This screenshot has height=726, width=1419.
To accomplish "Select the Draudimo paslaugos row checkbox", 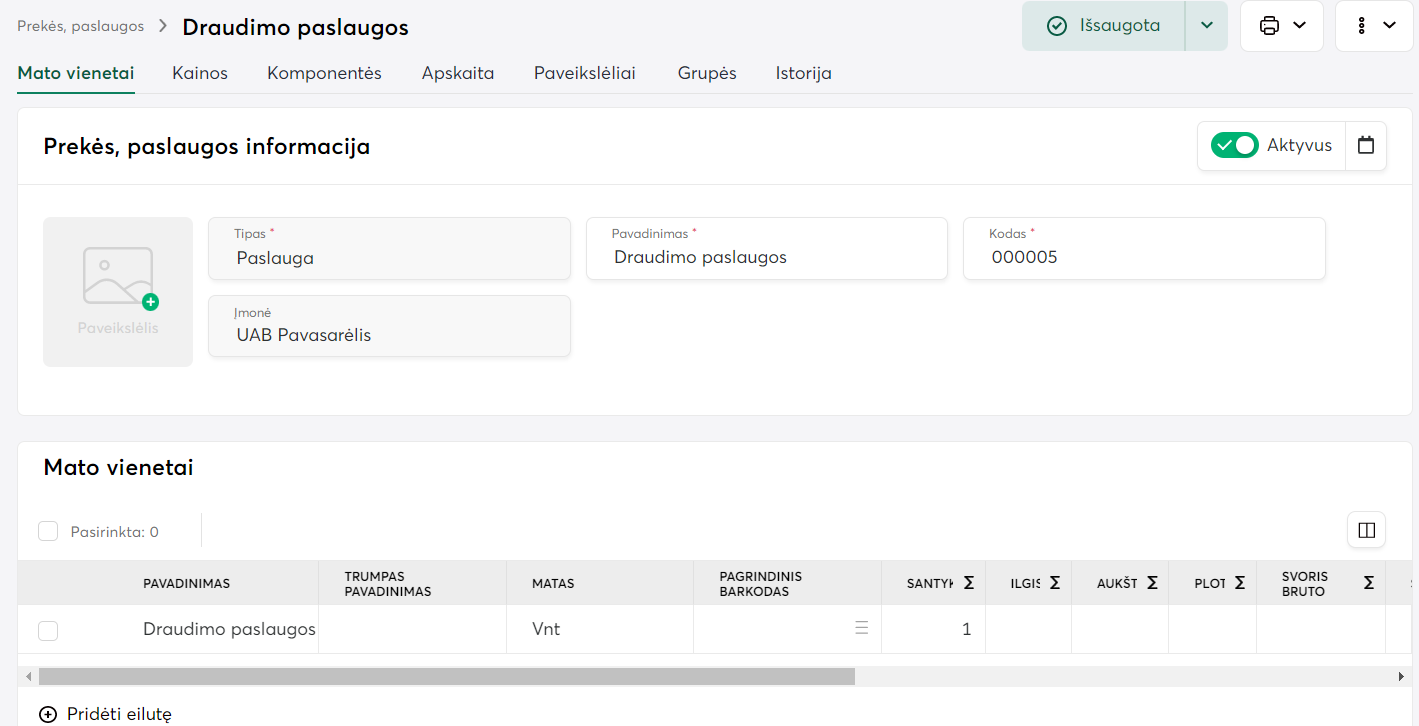I will point(48,630).
